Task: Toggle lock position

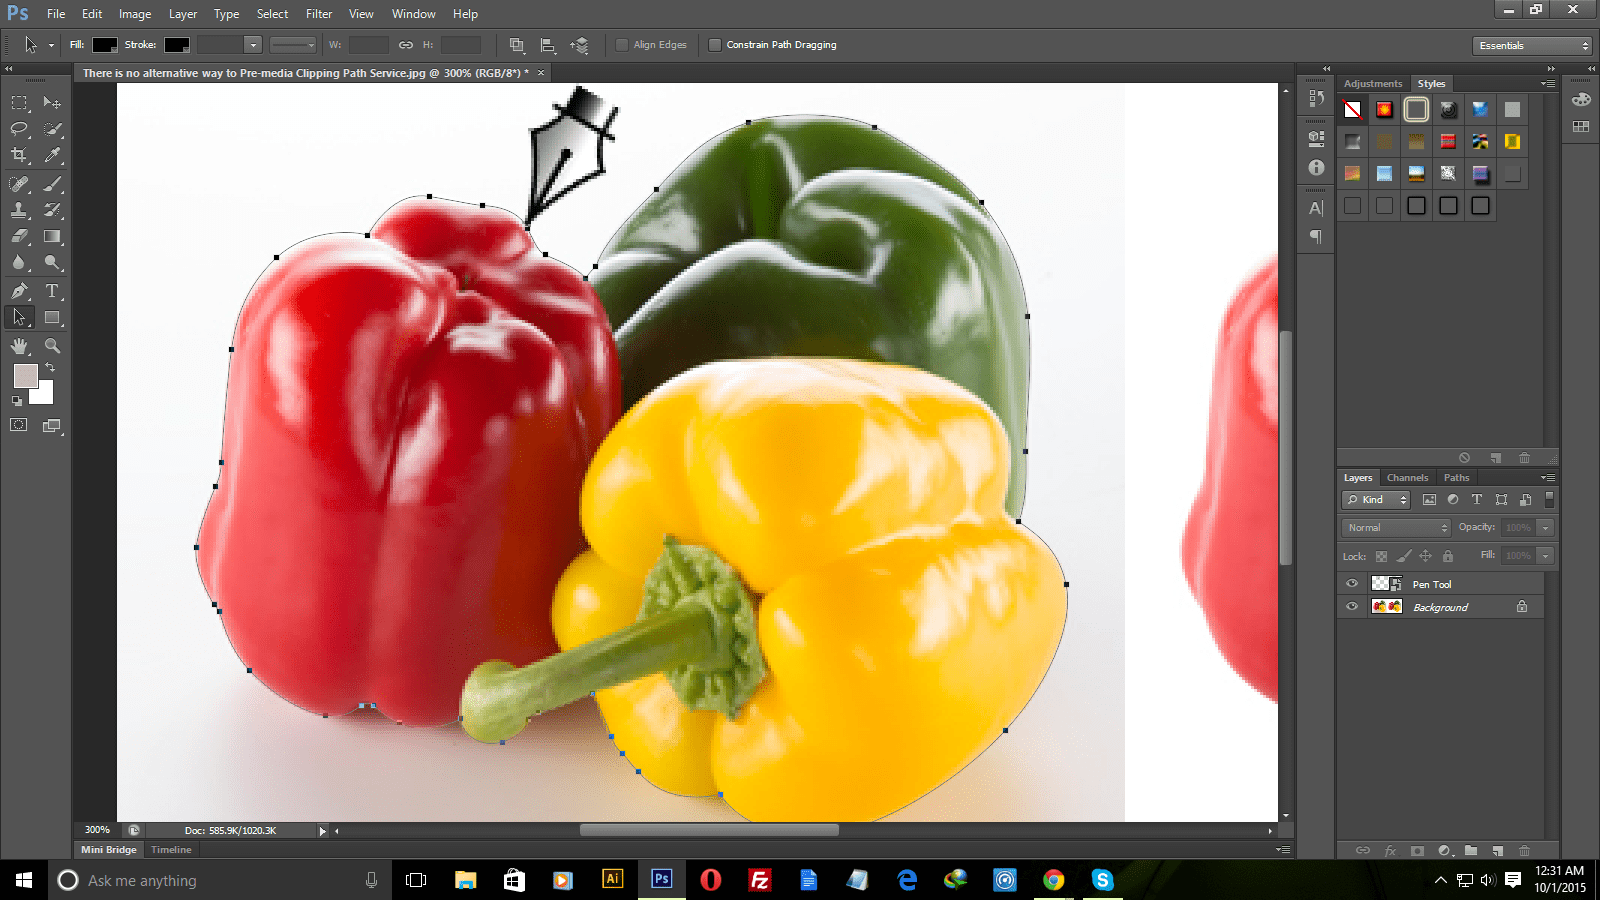Action: tap(1426, 556)
